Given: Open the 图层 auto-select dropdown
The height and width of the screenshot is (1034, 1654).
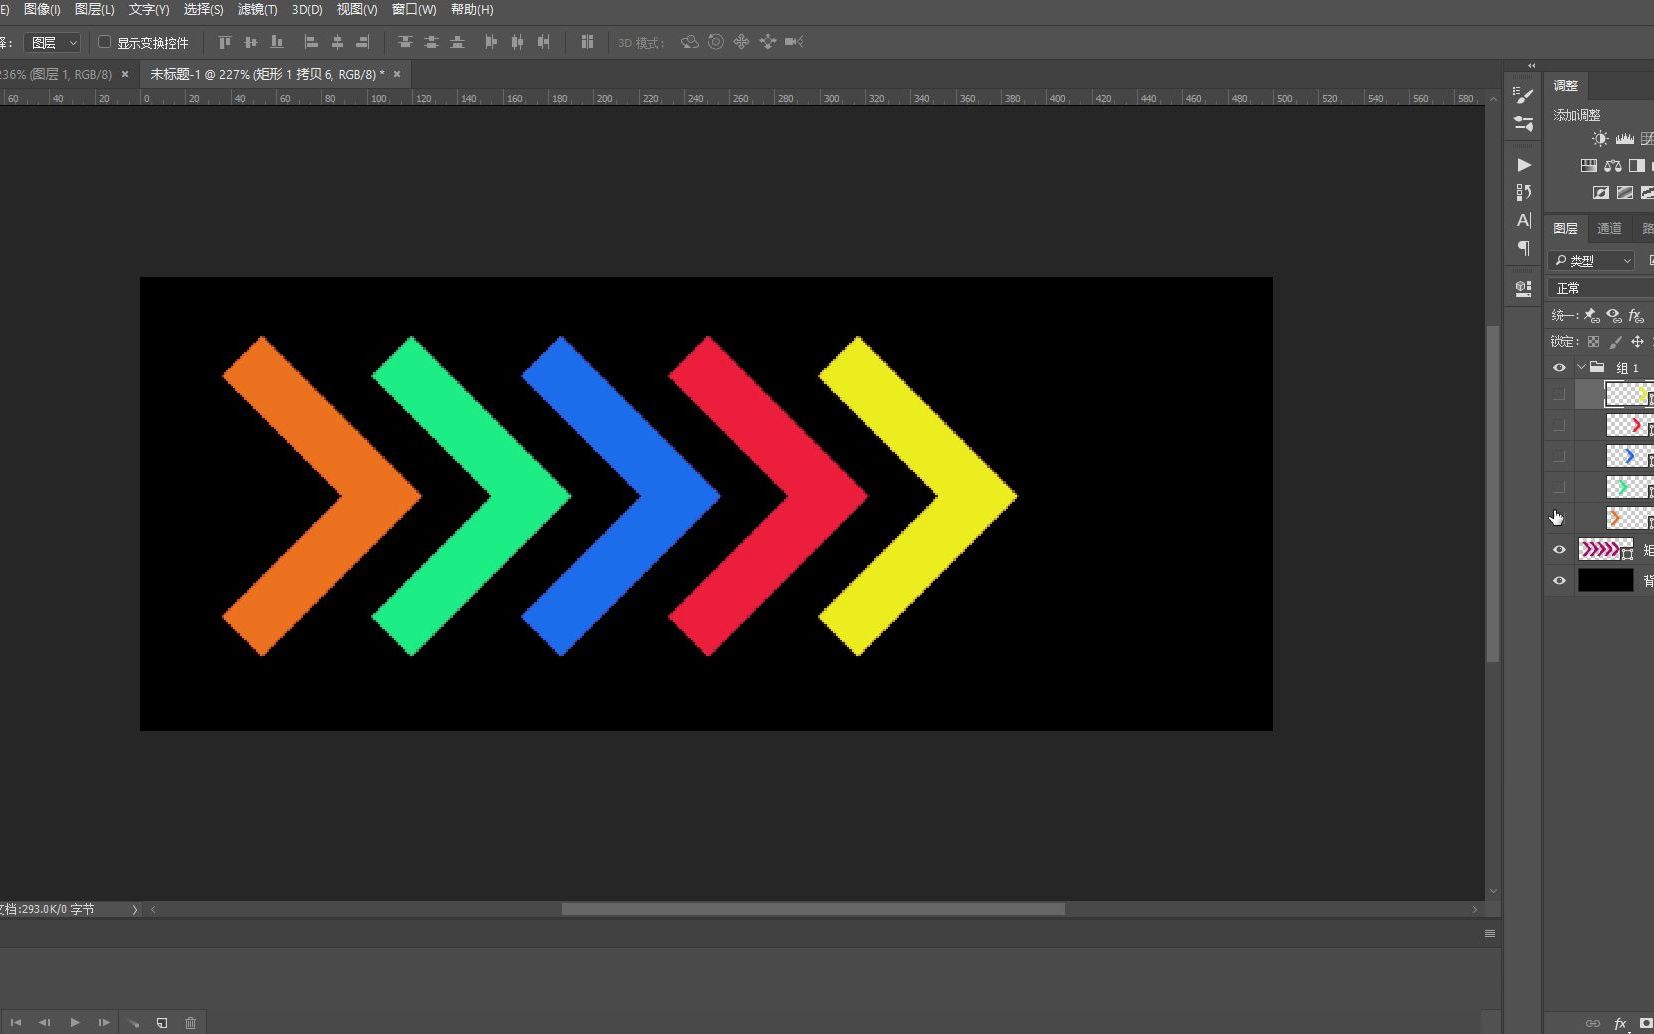Looking at the screenshot, I should [x=52, y=43].
